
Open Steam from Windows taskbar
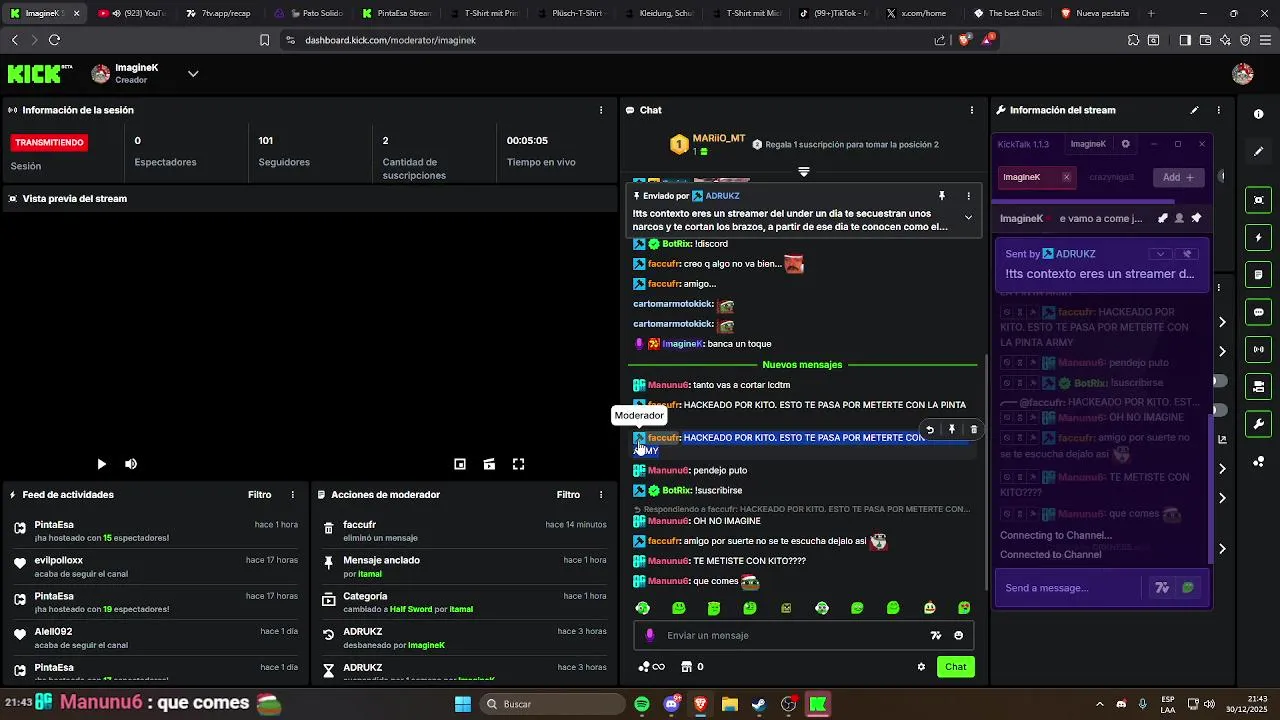tap(759, 704)
